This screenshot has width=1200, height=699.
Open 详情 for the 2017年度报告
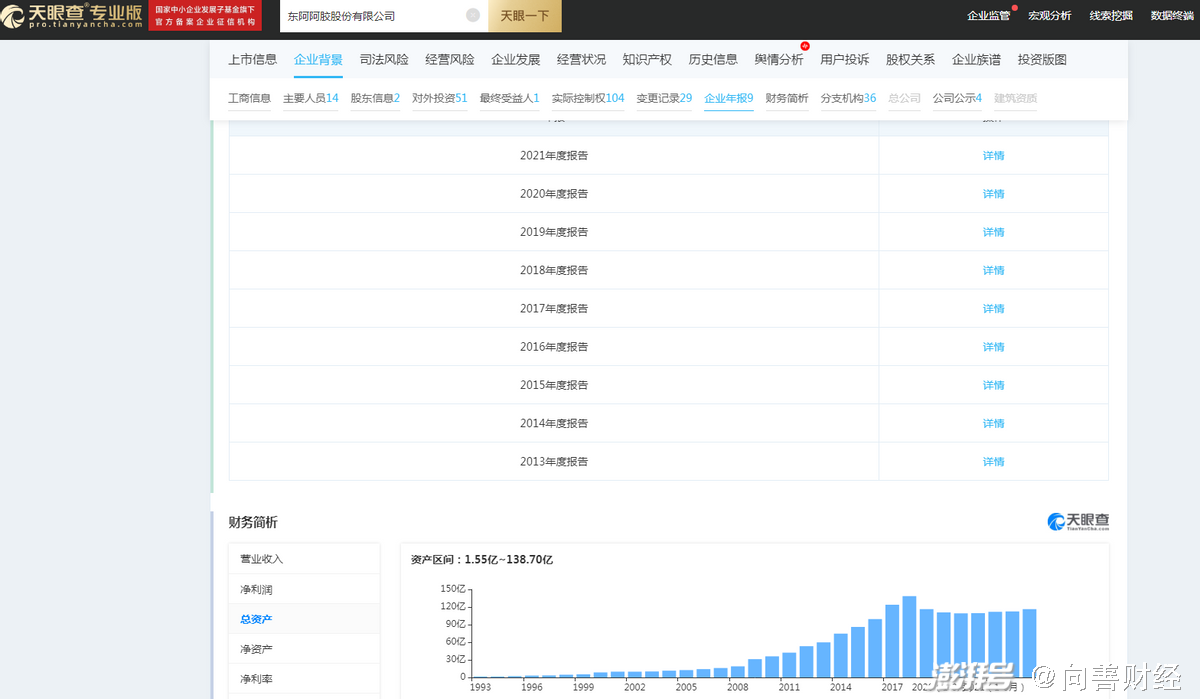[993, 308]
